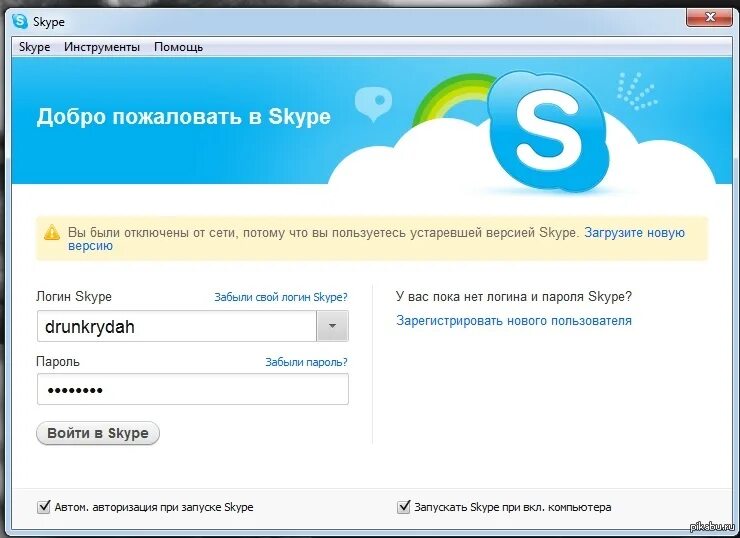Open the Инструменты menu
740x538 pixels.
(102, 47)
